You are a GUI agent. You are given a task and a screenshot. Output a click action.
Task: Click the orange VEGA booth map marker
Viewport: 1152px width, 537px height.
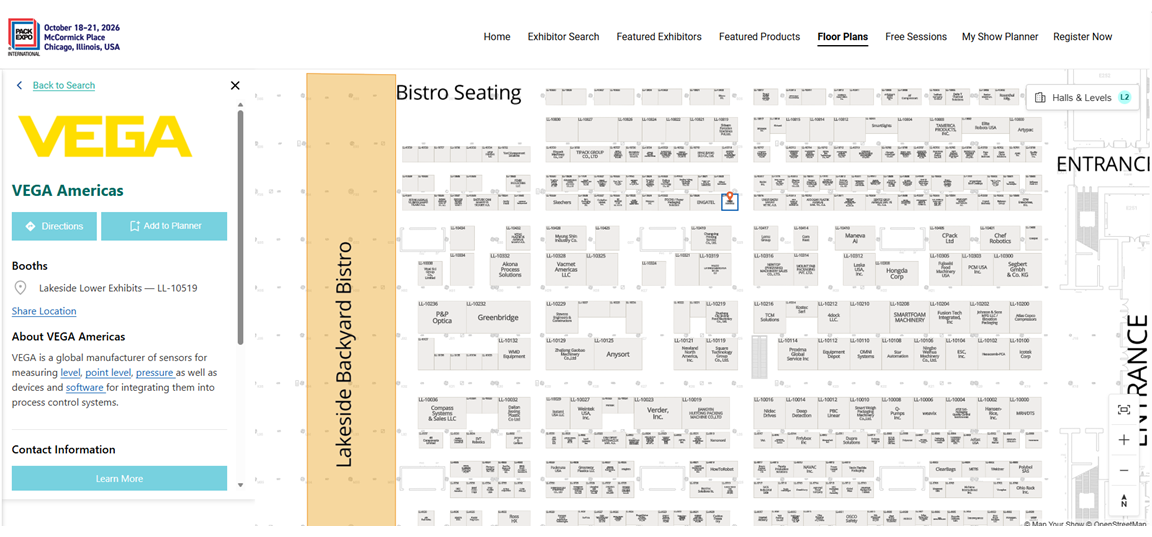pyautogui.click(x=729, y=197)
